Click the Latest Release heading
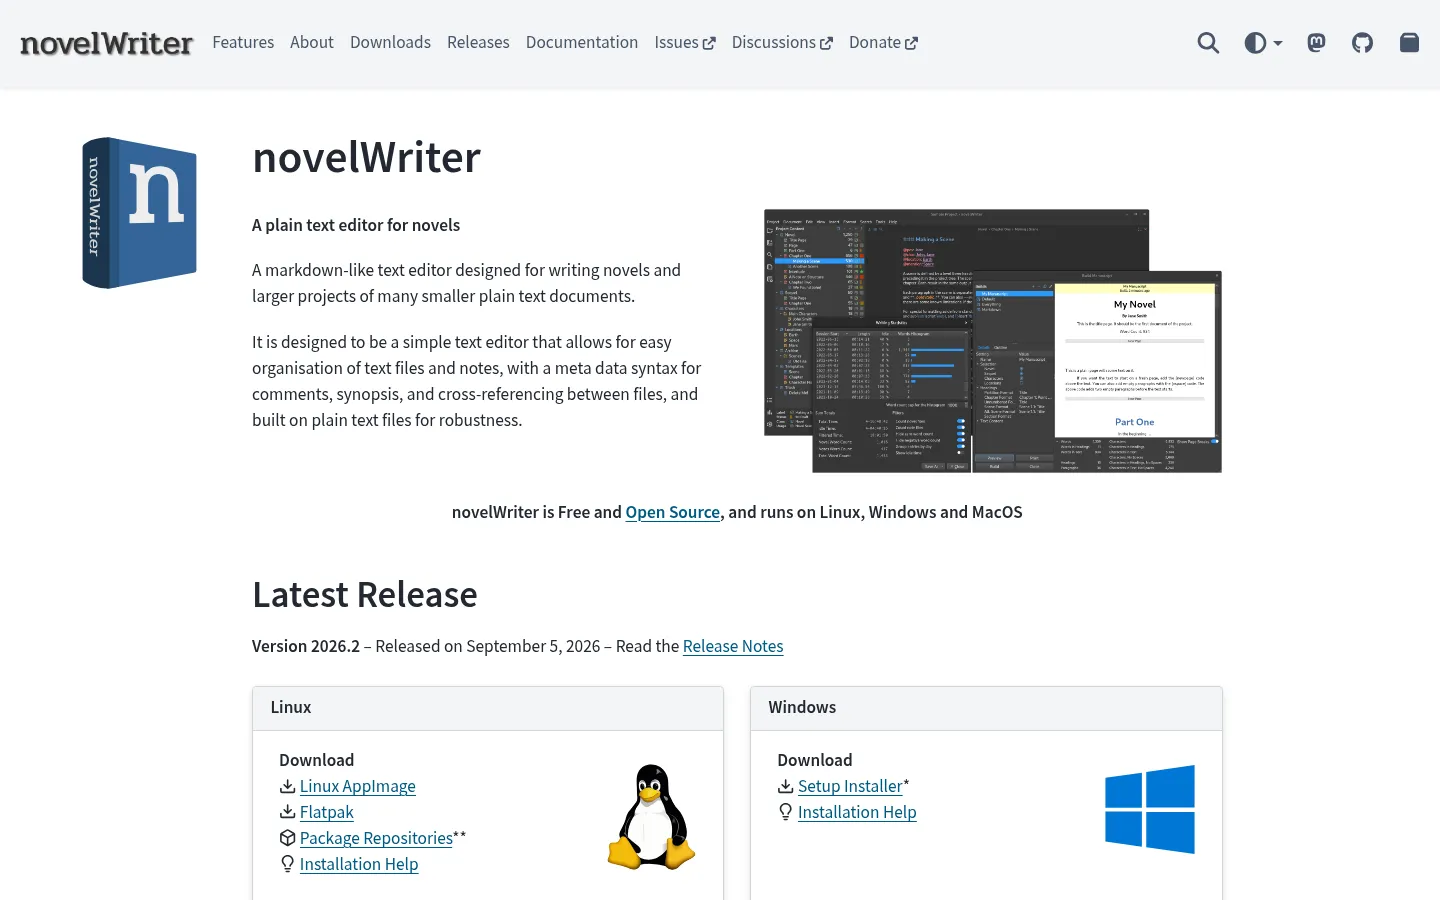Image resolution: width=1440 pixels, height=900 pixels. pos(365,595)
